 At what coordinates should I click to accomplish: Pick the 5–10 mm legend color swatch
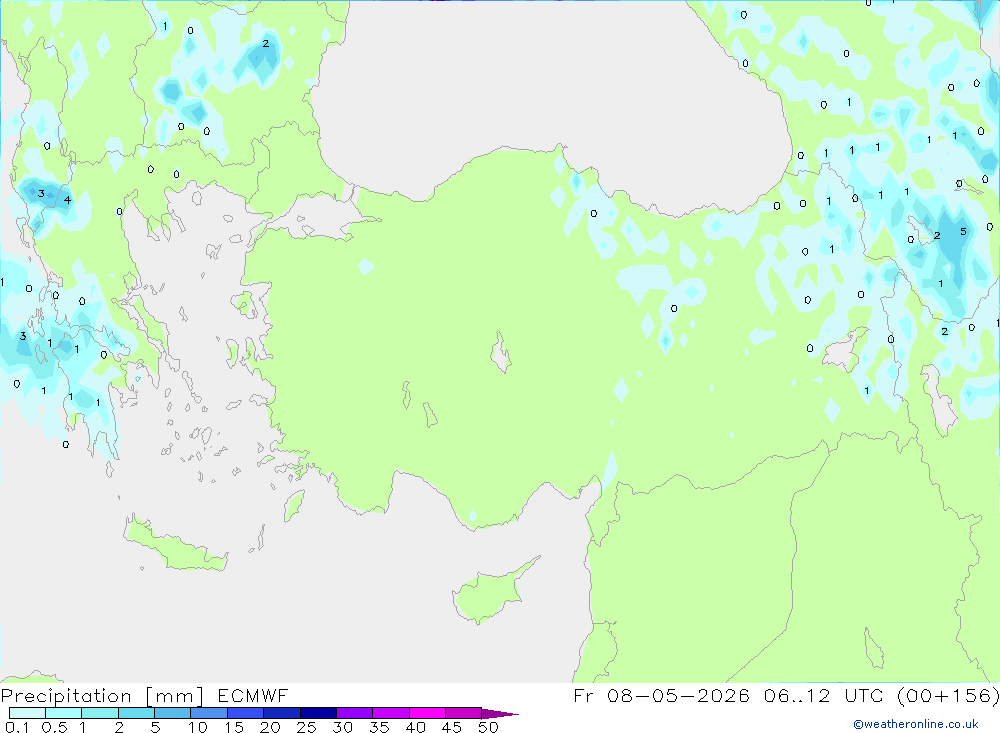(172, 713)
